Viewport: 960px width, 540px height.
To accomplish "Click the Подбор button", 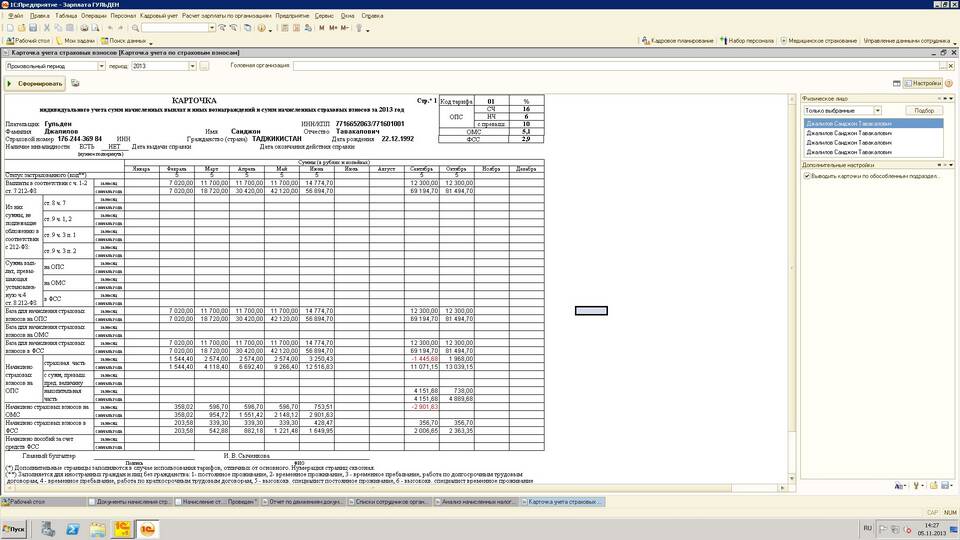I will [924, 111].
